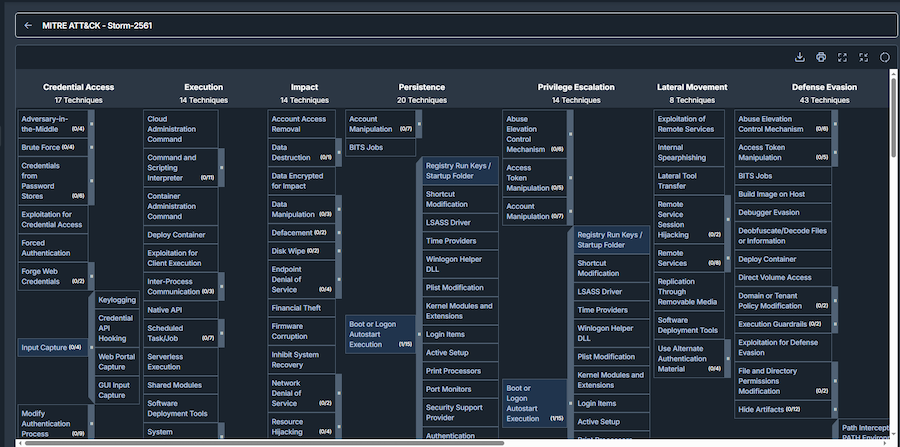Expand Command and Scripting Interpreter sub-techniques
The image size is (900, 447).
(x=222, y=168)
